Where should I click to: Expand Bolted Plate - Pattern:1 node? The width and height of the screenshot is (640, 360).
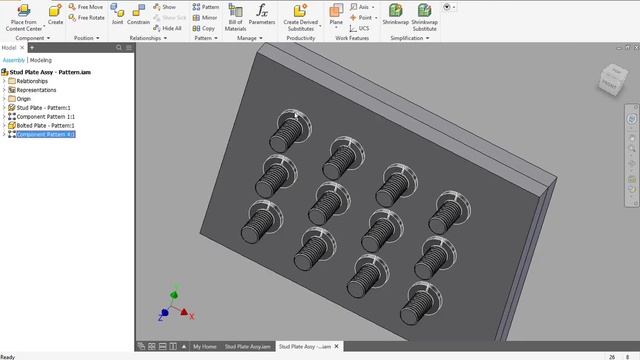tap(4, 125)
